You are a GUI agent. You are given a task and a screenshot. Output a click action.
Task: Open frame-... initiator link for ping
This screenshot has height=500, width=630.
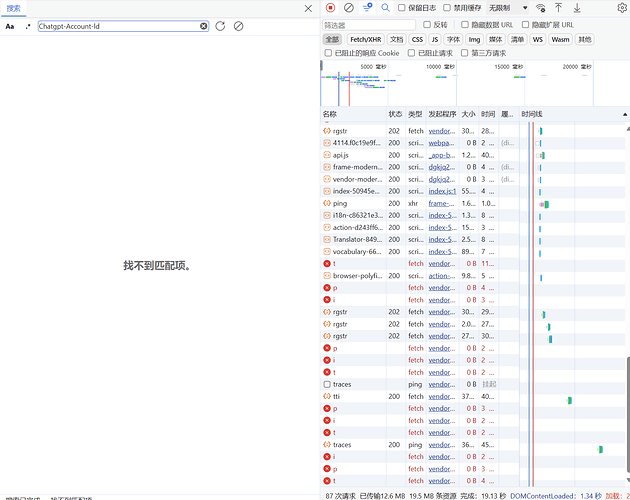(x=442, y=203)
